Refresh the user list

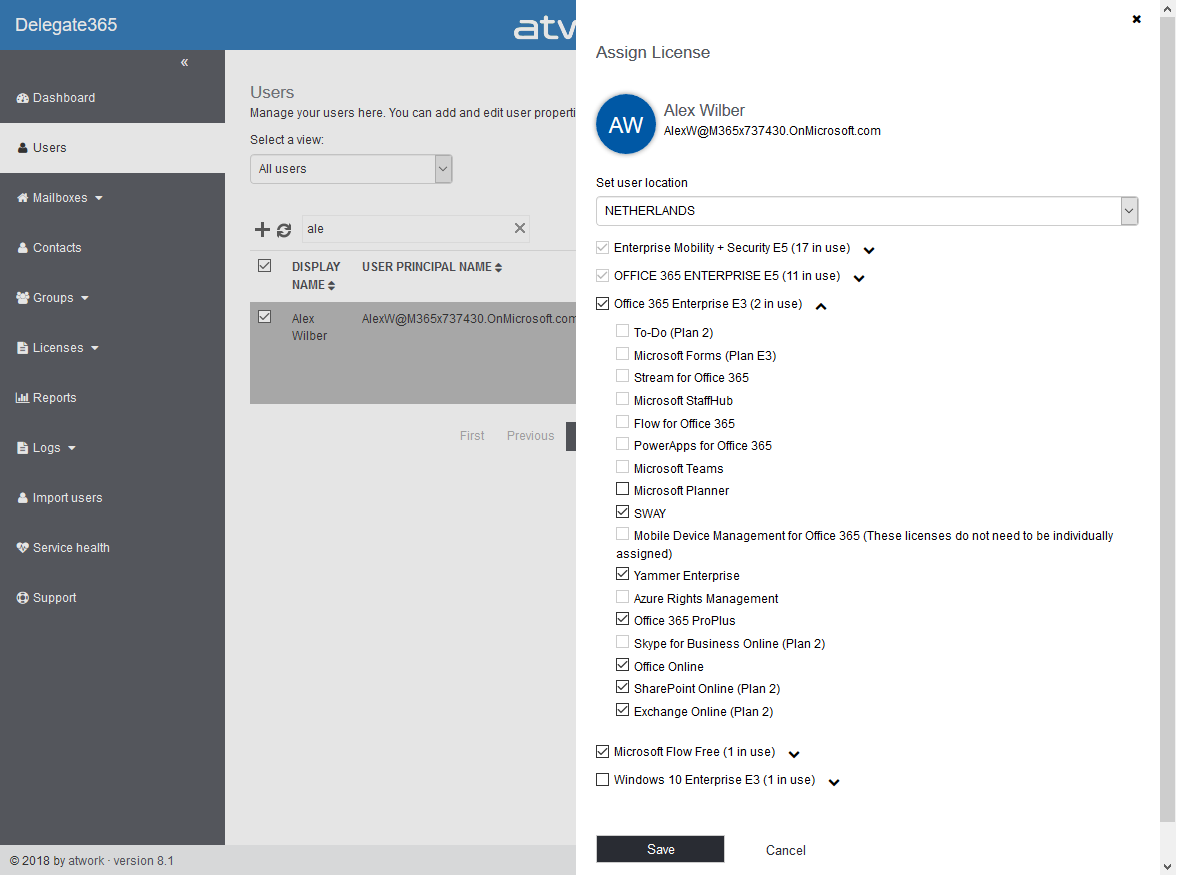tap(284, 230)
